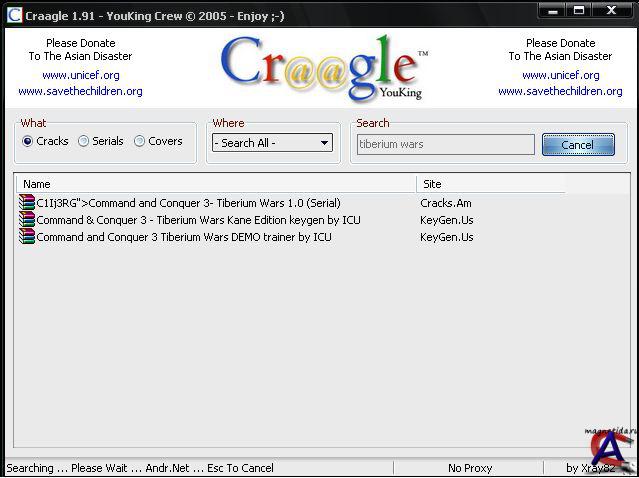Click the search field containing tiberium wars

(x=446, y=144)
